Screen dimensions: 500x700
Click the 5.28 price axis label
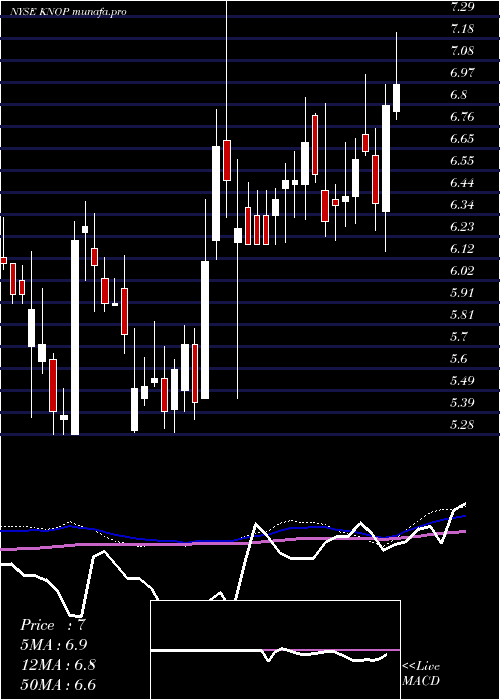(x=462, y=424)
